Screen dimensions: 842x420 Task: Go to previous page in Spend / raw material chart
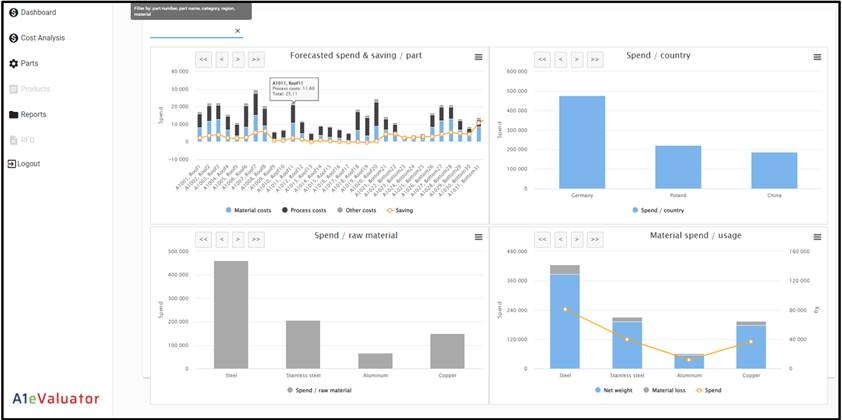222,239
